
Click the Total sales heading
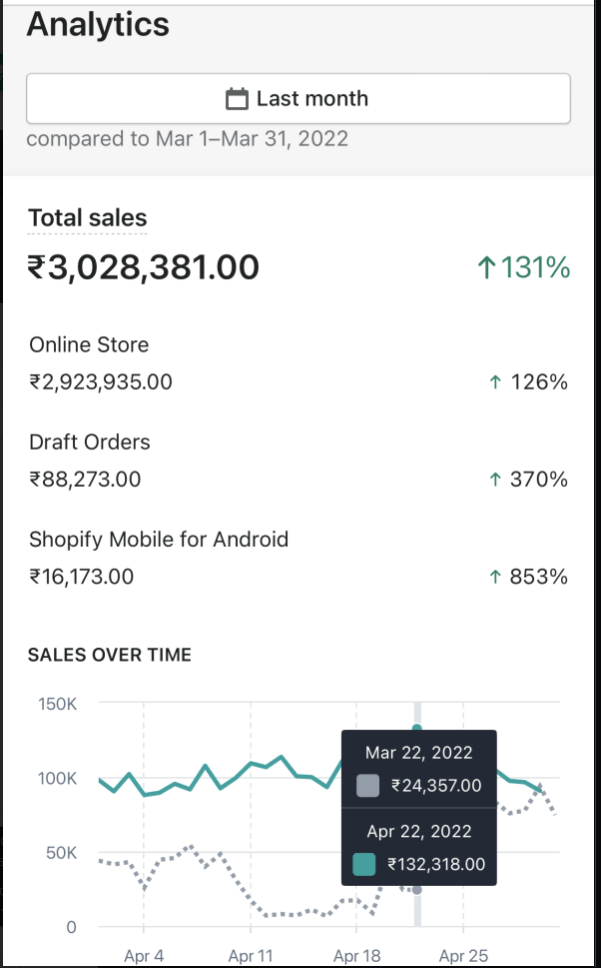coord(87,218)
